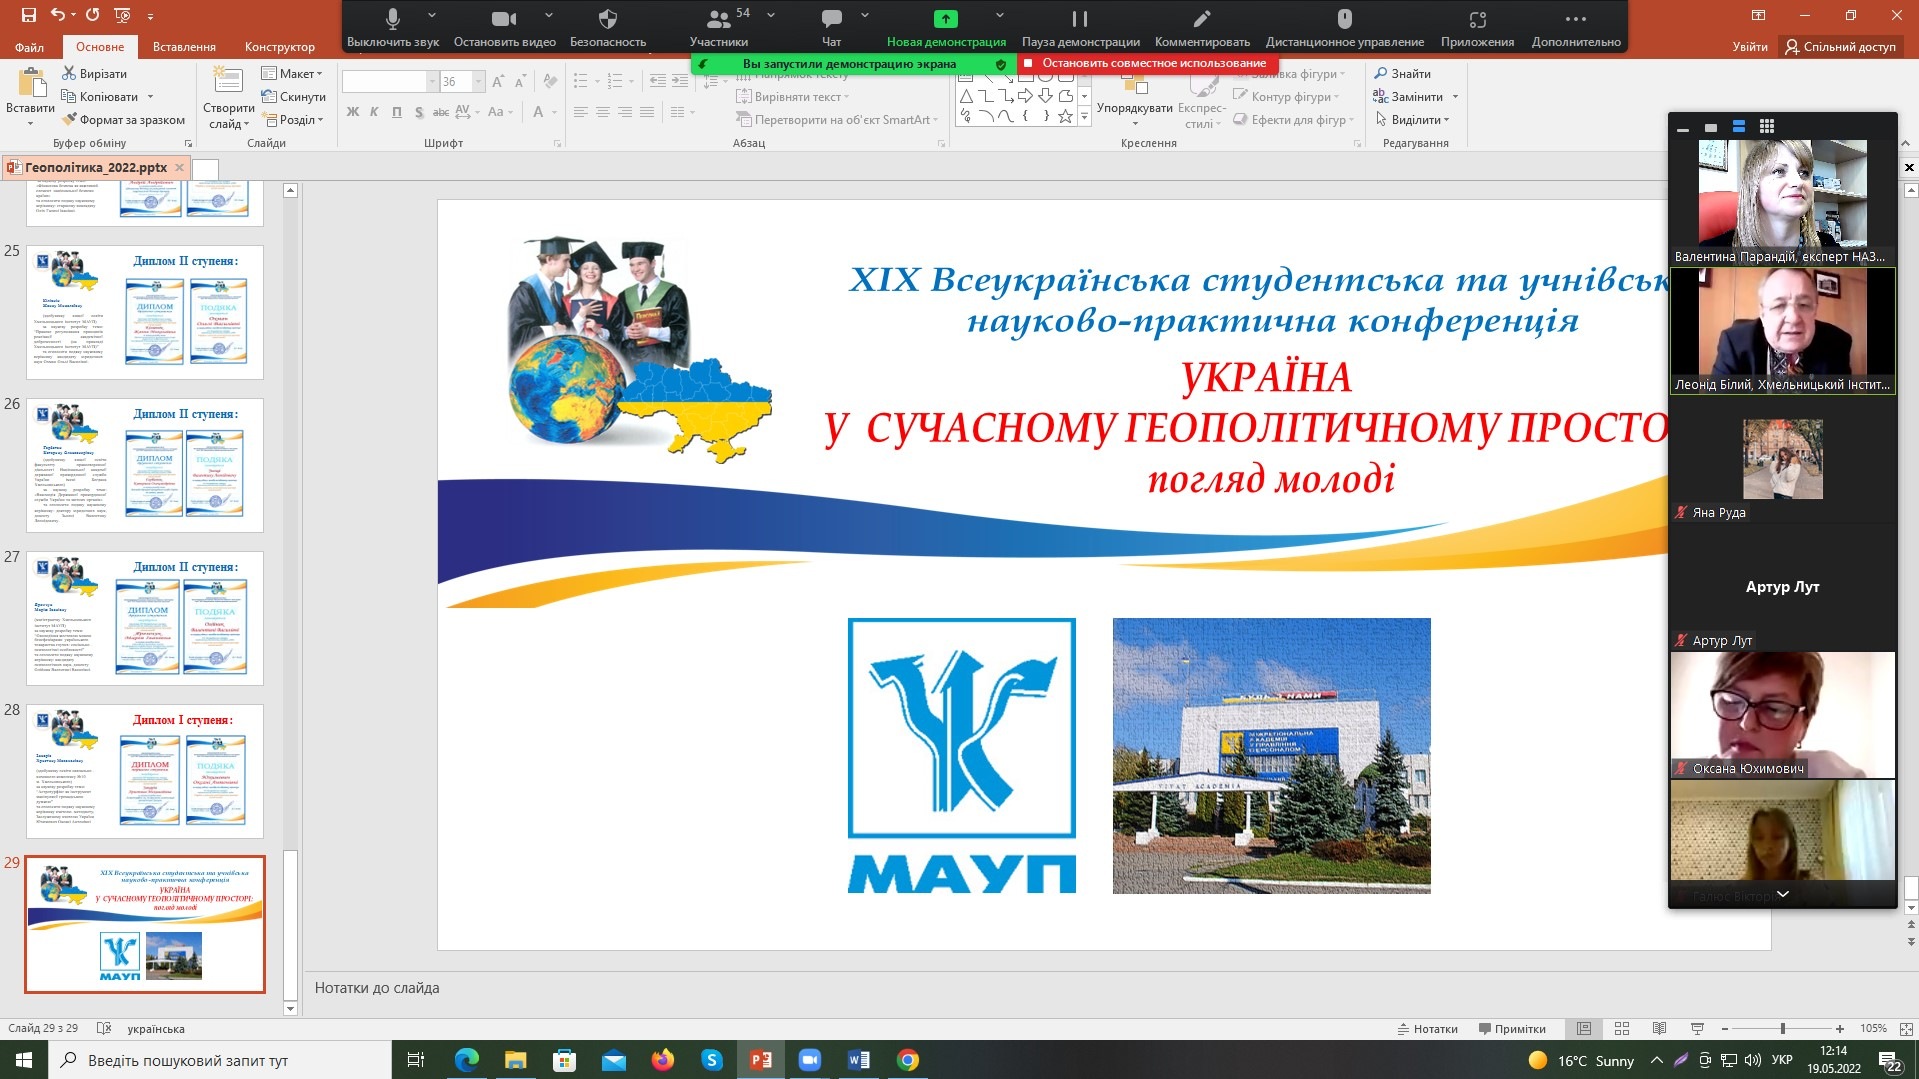Open the Insert (Вставлення) ribbon tab
This screenshot has height=1079, width=1919.
pos(184,47)
